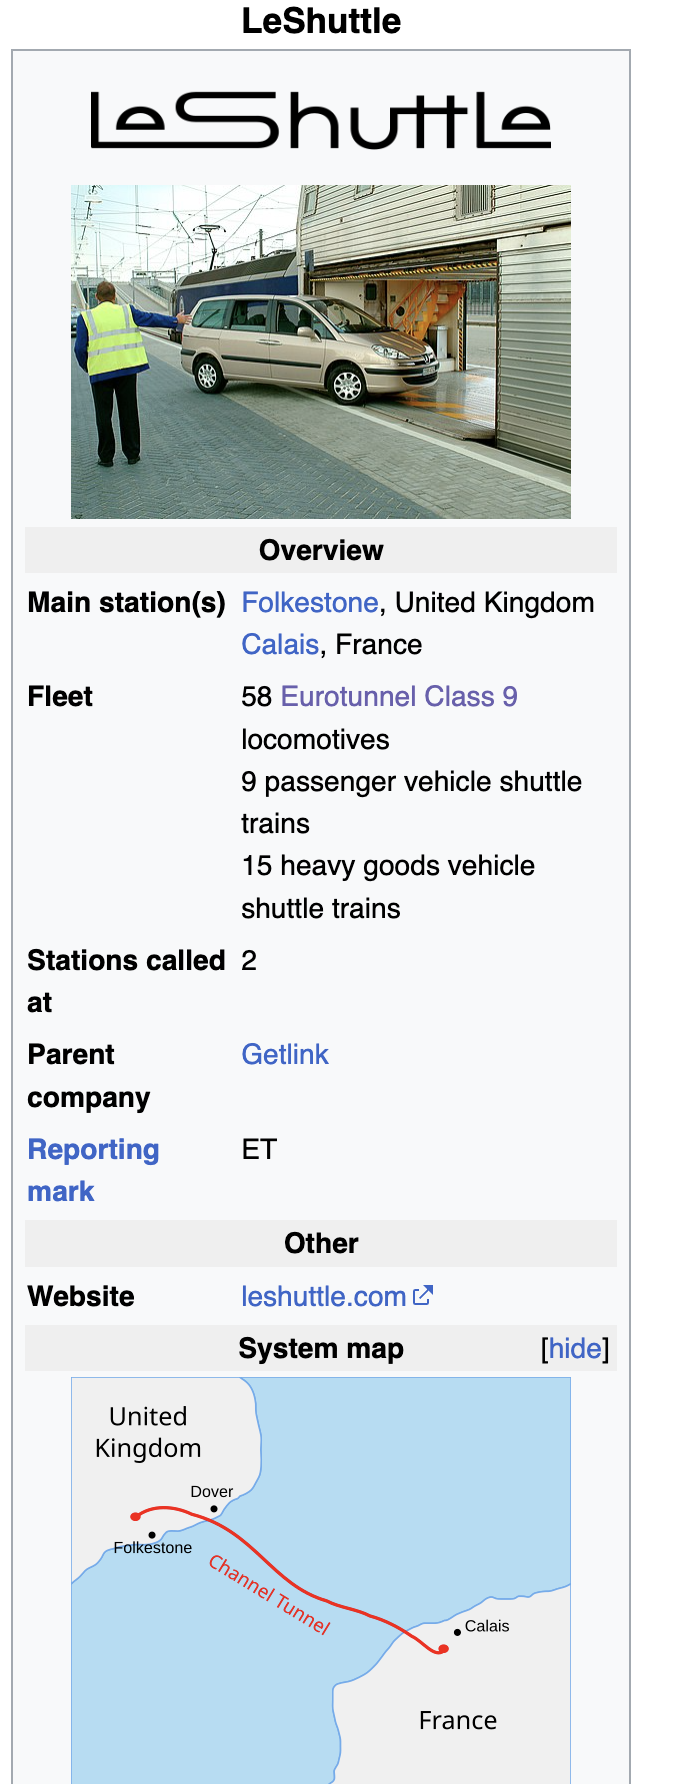
Task: Click the LeShuttle infobox title
Action: pyautogui.click(x=321, y=21)
